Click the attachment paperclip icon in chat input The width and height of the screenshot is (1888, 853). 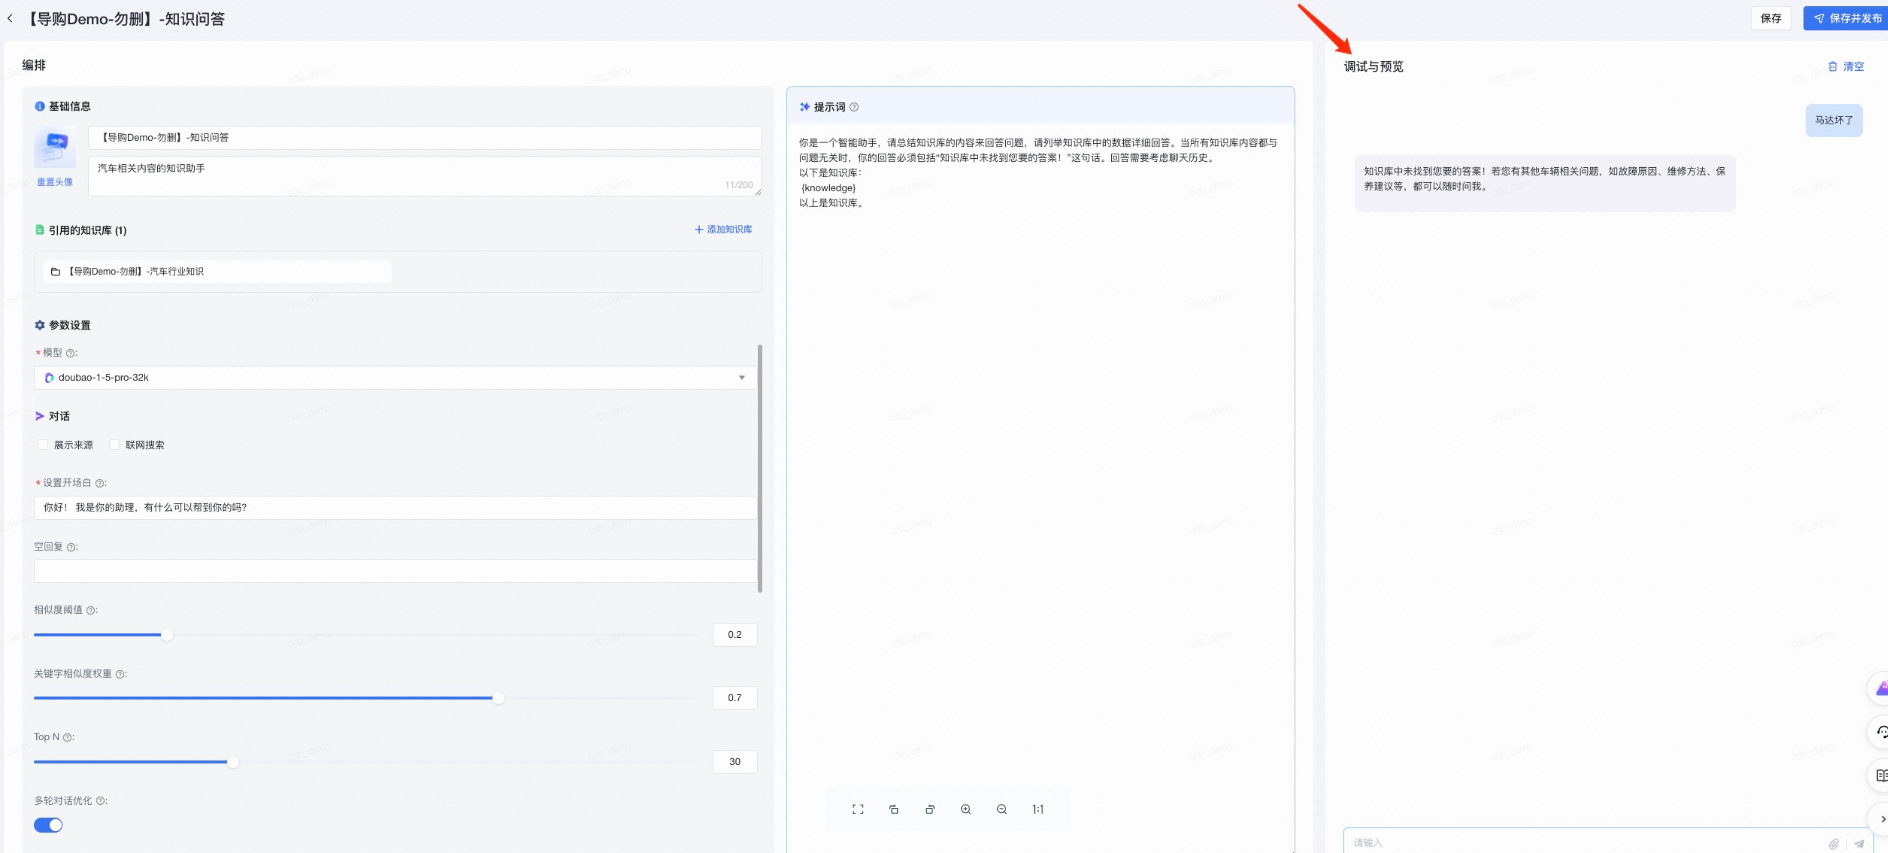click(1834, 844)
